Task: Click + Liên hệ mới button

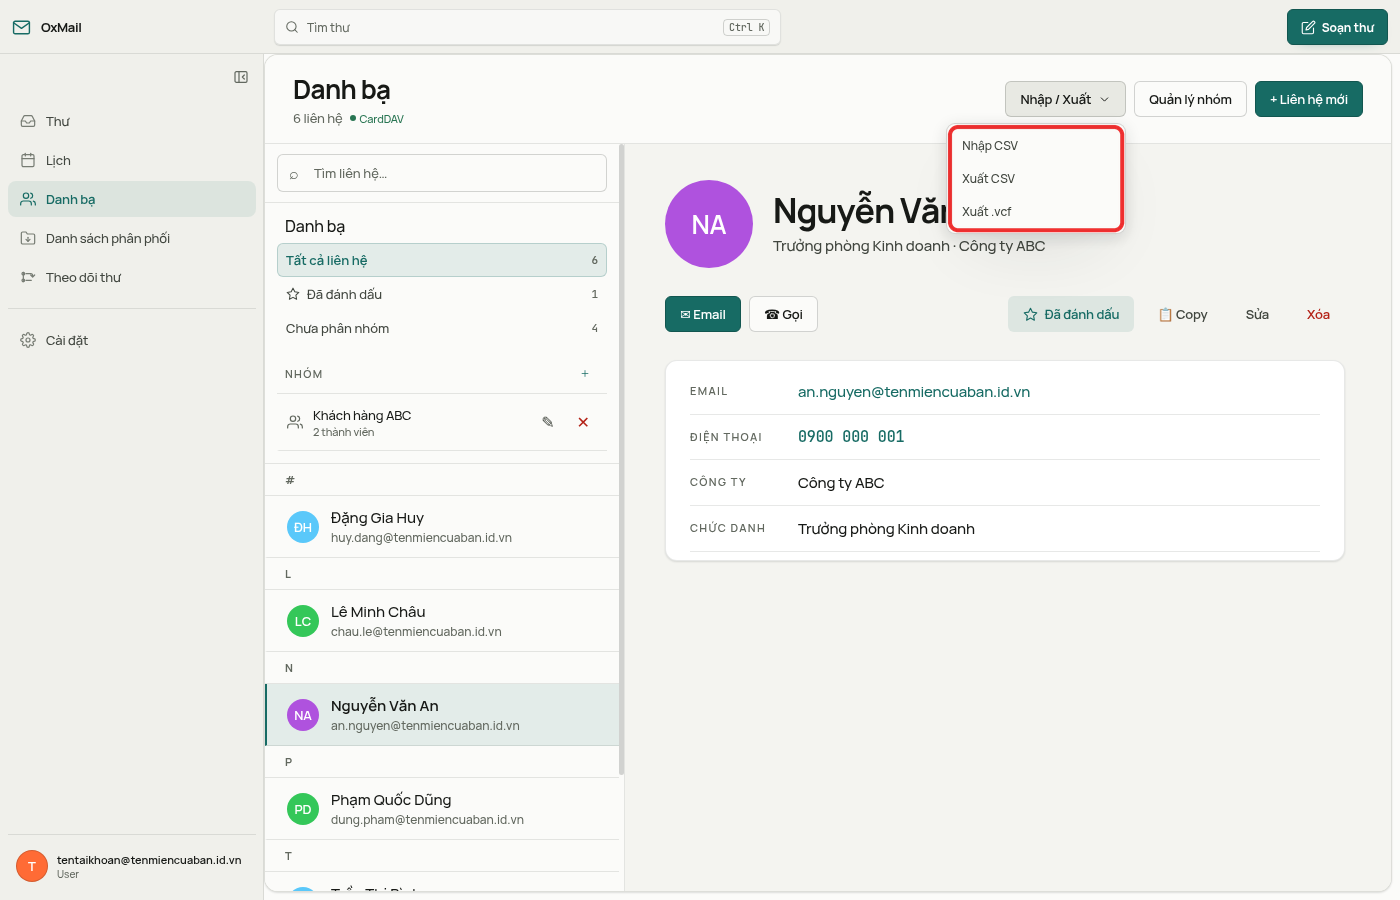Action: (1309, 99)
